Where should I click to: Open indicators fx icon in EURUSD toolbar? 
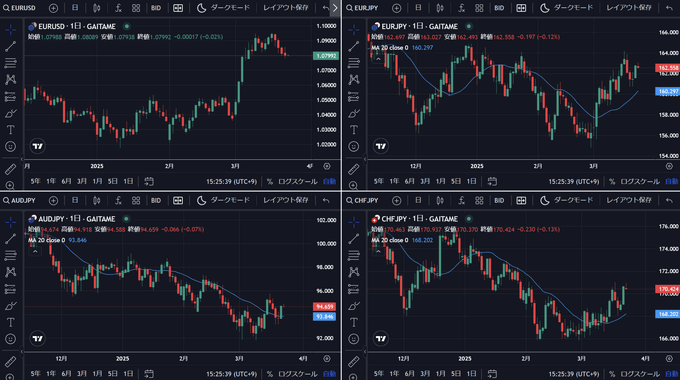click(x=118, y=8)
